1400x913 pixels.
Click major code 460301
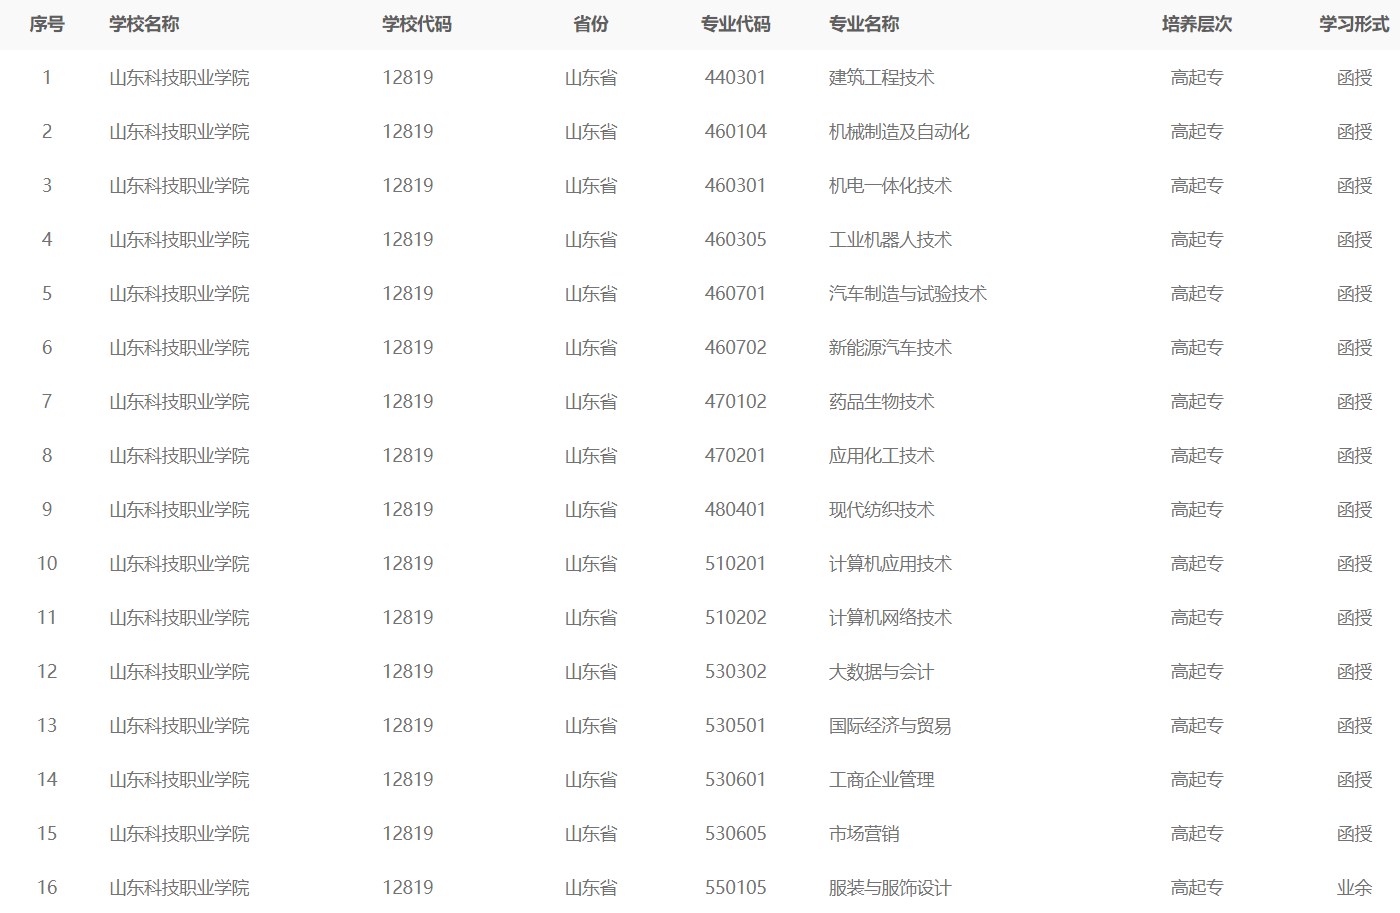(736, 186)
